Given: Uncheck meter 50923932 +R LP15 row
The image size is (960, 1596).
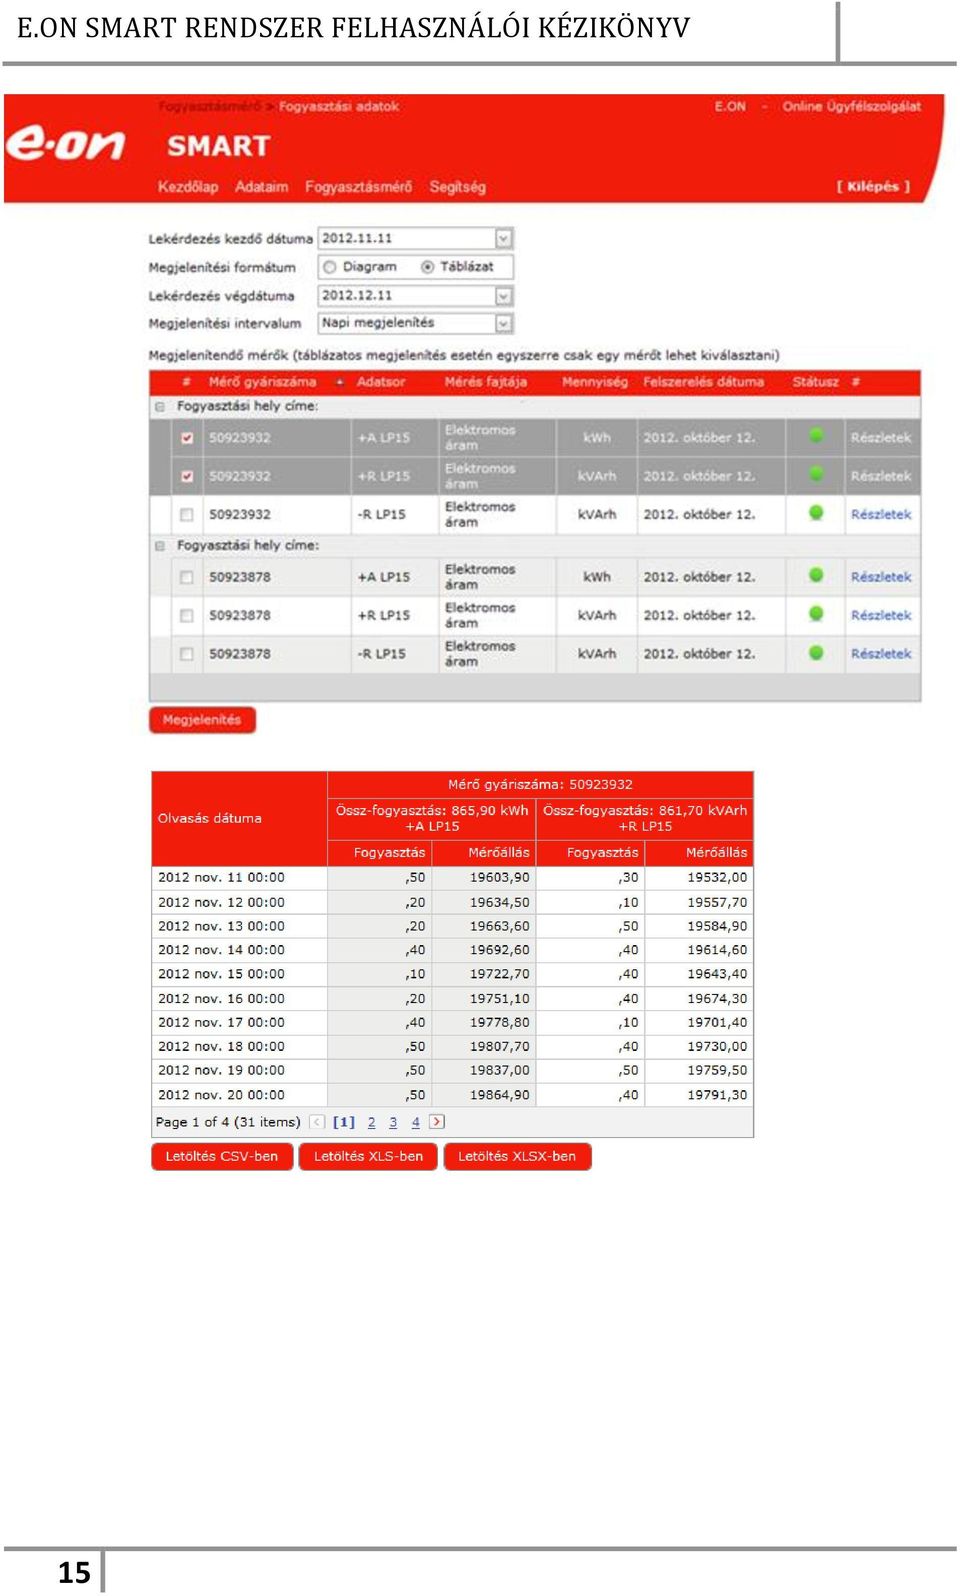Looking at the screenshot, I should (x=187, y=476).
